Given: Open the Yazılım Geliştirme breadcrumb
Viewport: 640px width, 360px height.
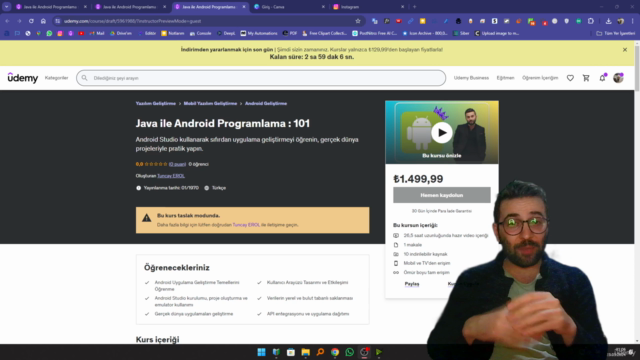Looking at the screenshot, I should (156, 104).
